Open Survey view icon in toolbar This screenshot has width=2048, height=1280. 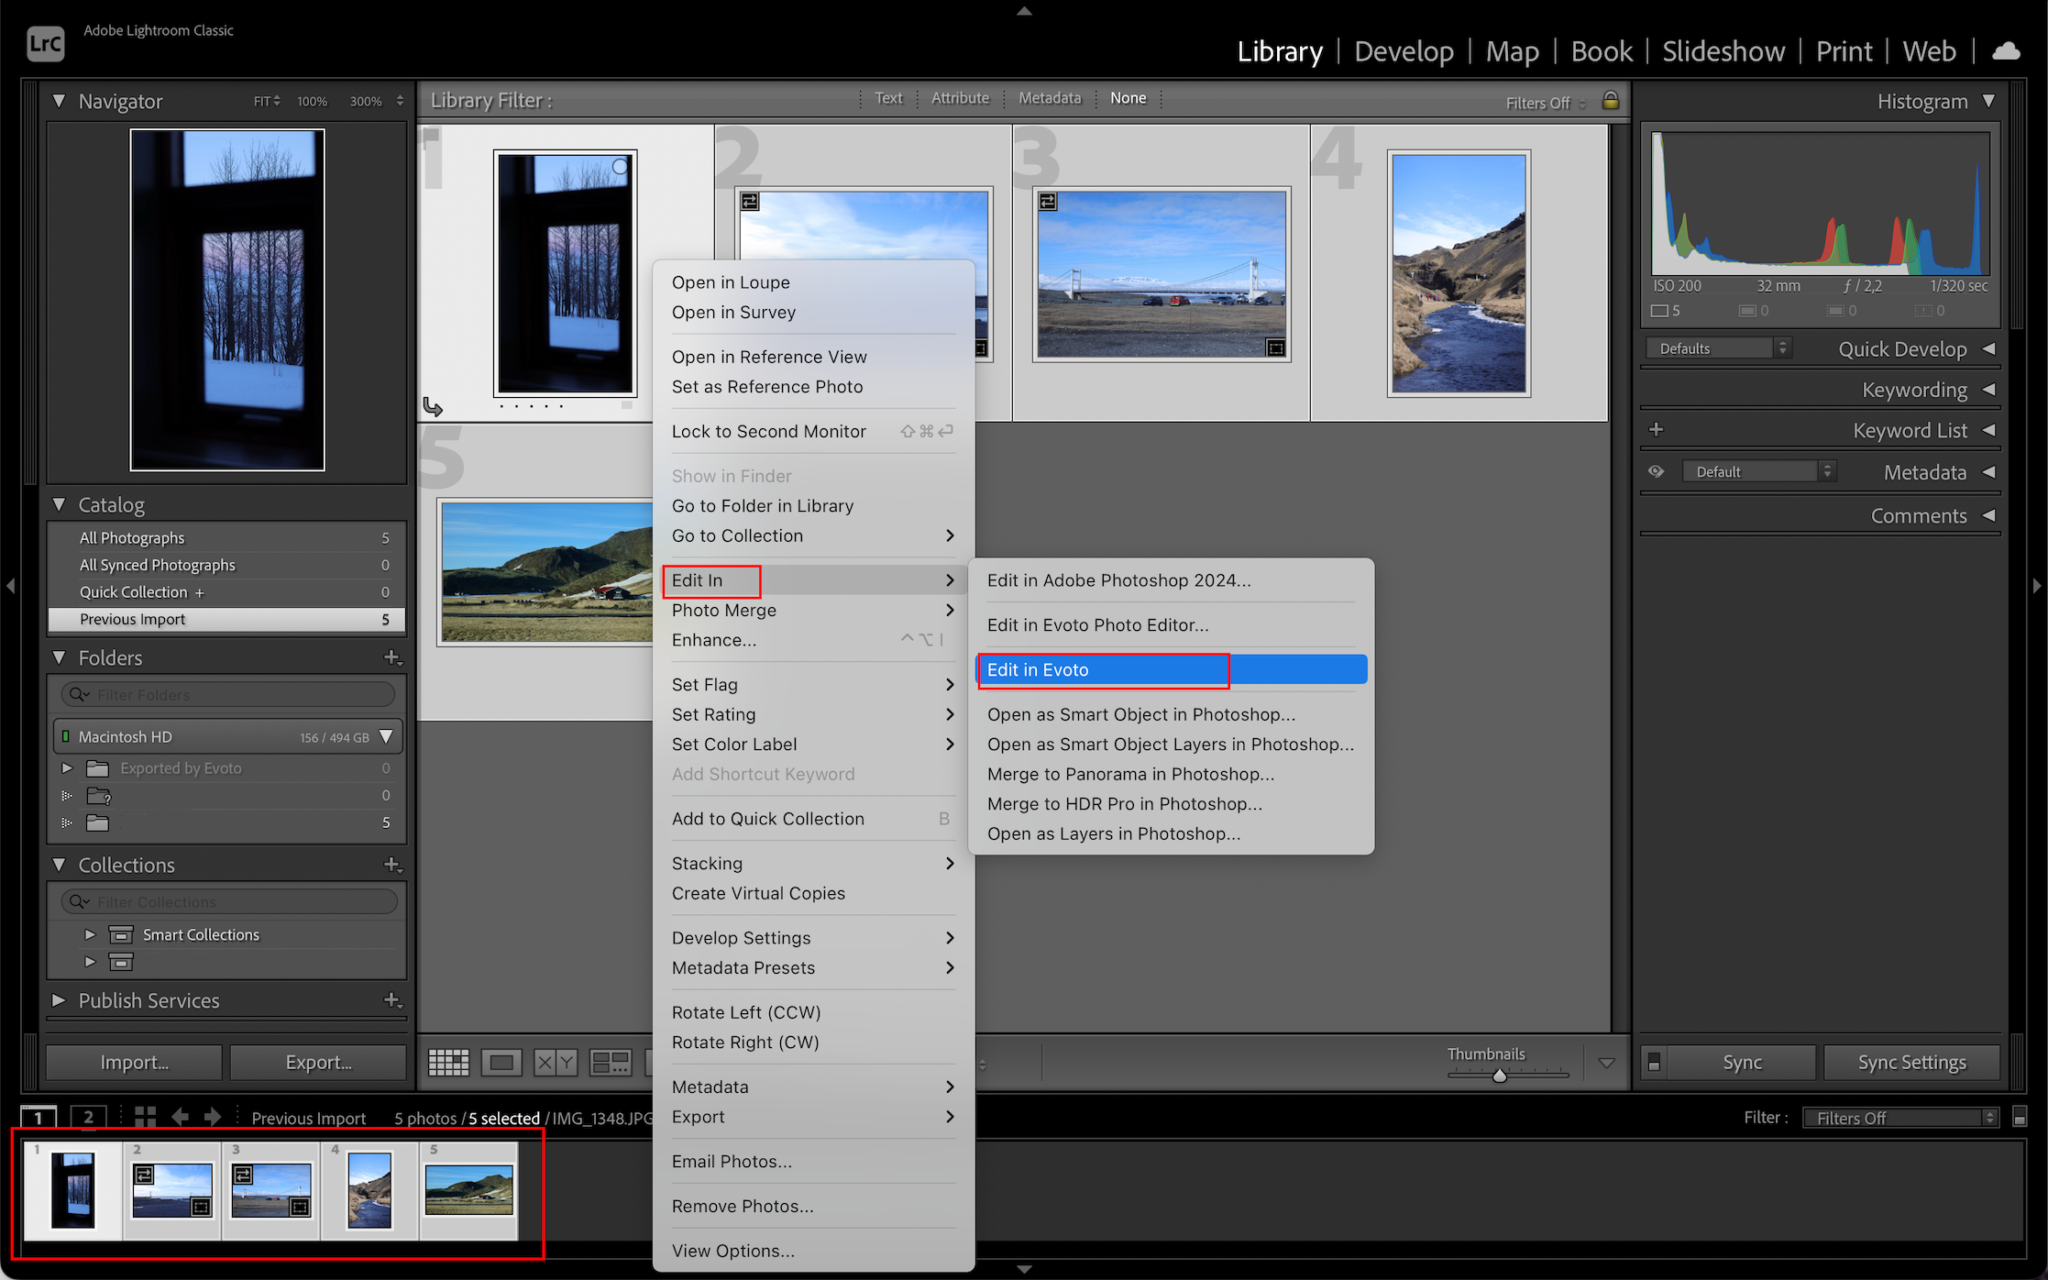pyautogui.click(x=610, y=1062)
